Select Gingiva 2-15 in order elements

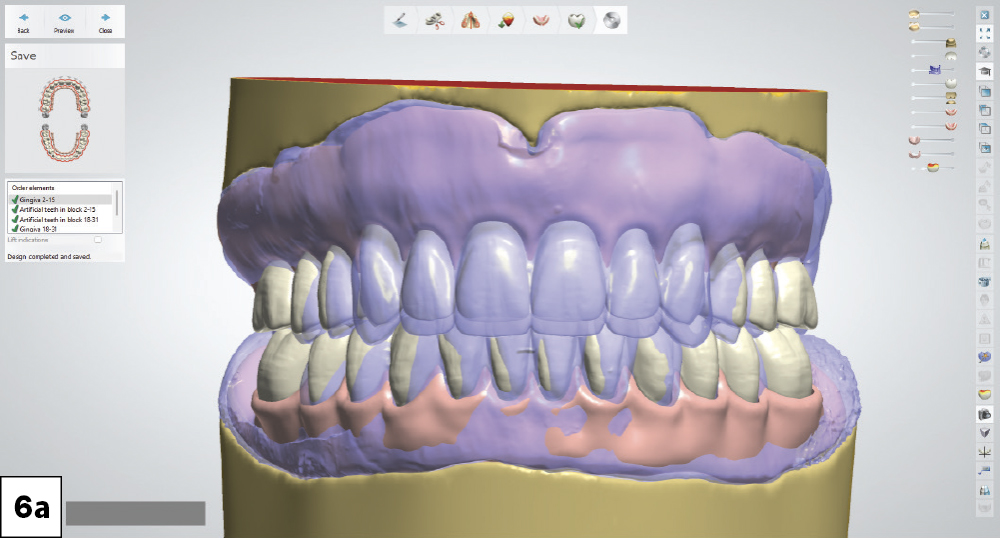[x=61, y=200]
